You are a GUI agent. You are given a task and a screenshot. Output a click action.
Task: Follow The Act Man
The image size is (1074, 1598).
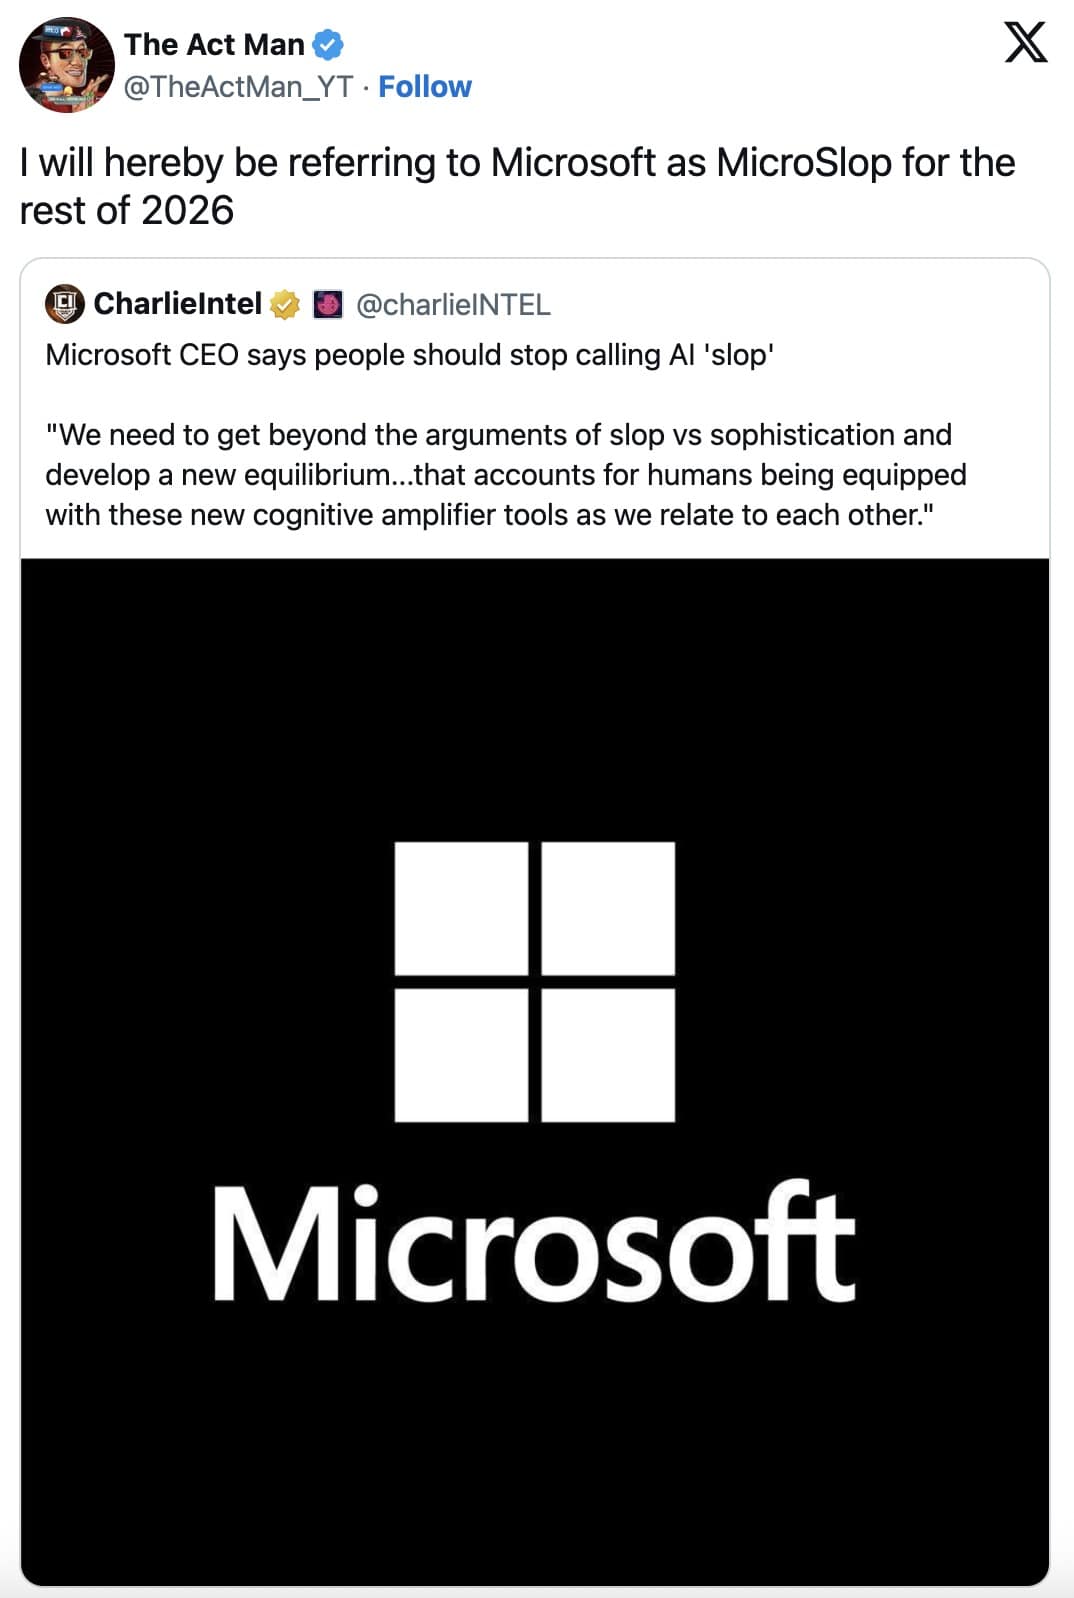tap(424, 87)
